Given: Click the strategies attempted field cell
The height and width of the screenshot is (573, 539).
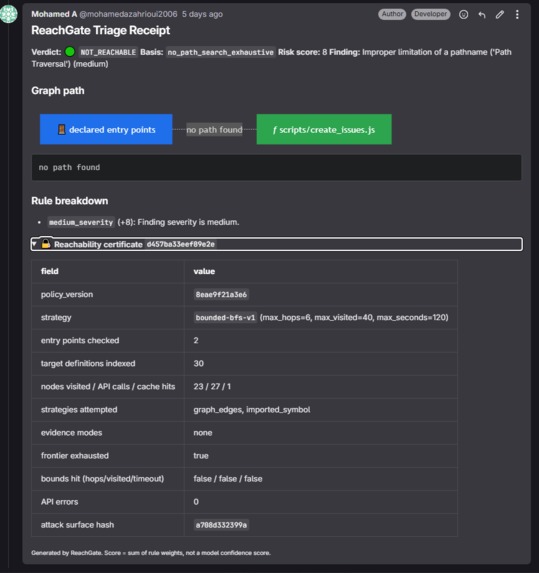Looking at the screenshot, I should point(108,409).
